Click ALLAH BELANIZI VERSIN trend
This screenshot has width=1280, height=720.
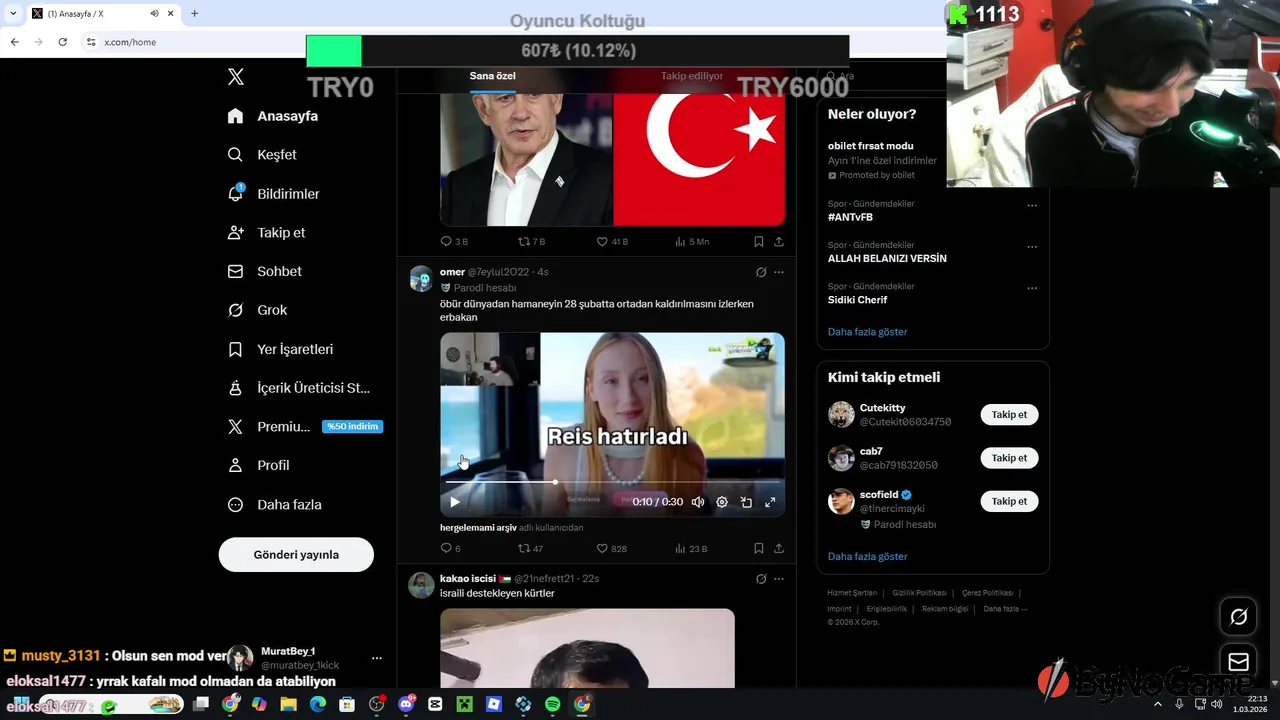(x=887, y=258)
